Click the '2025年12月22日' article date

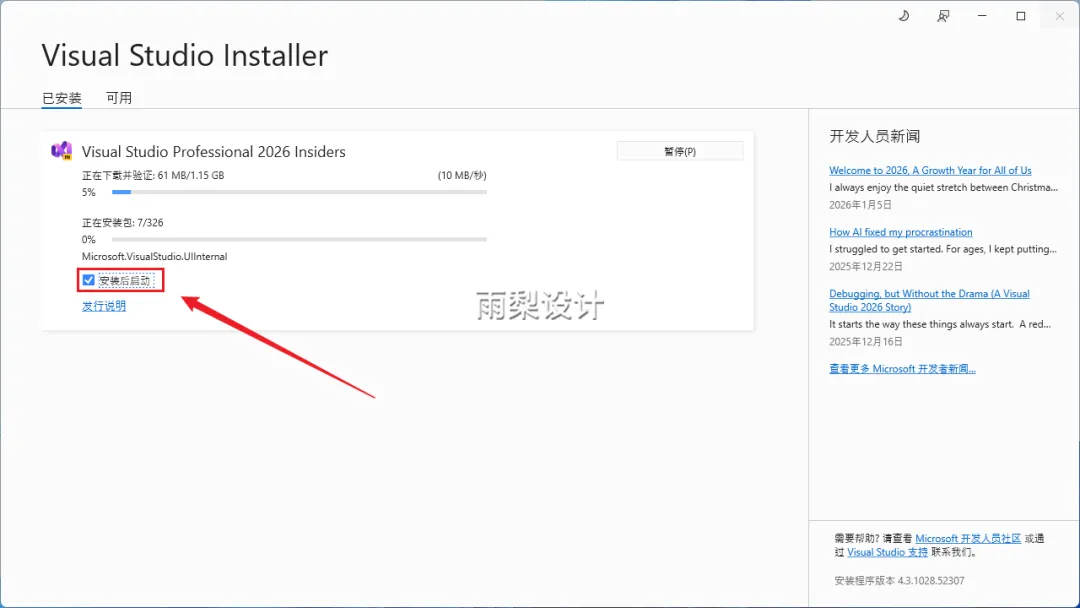pyautogui.click(x=866, y=266)
